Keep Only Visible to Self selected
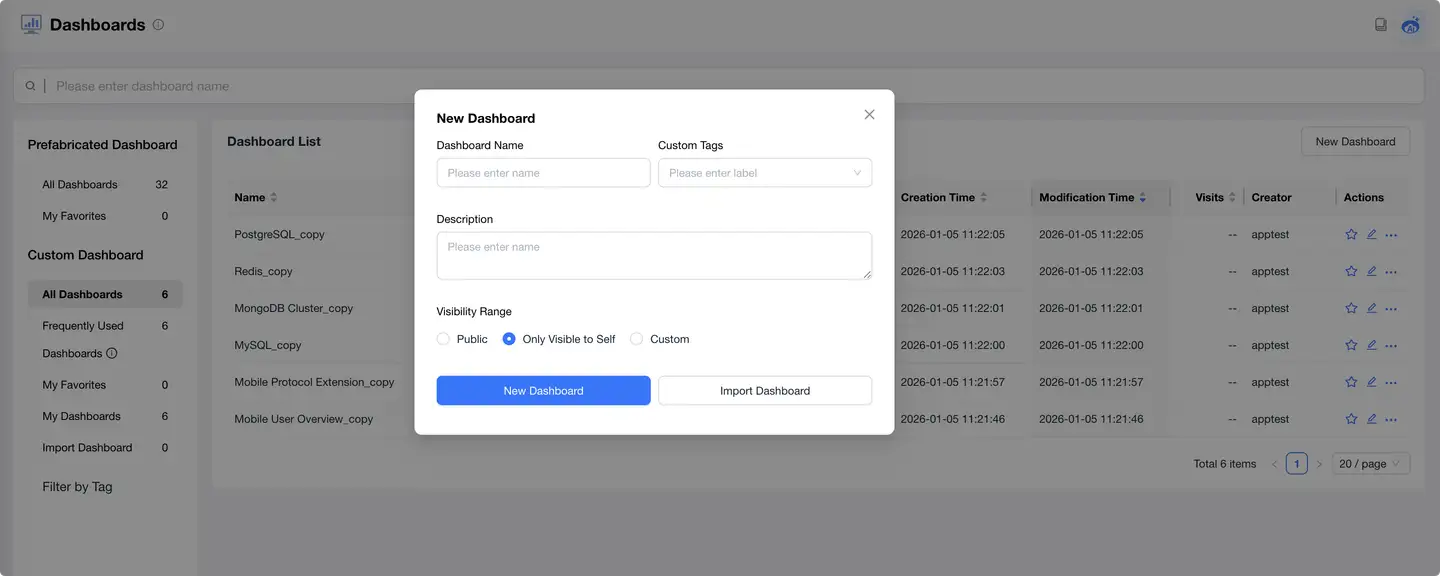The height and width of the screenshot is (576, 1440). [509, 338]
